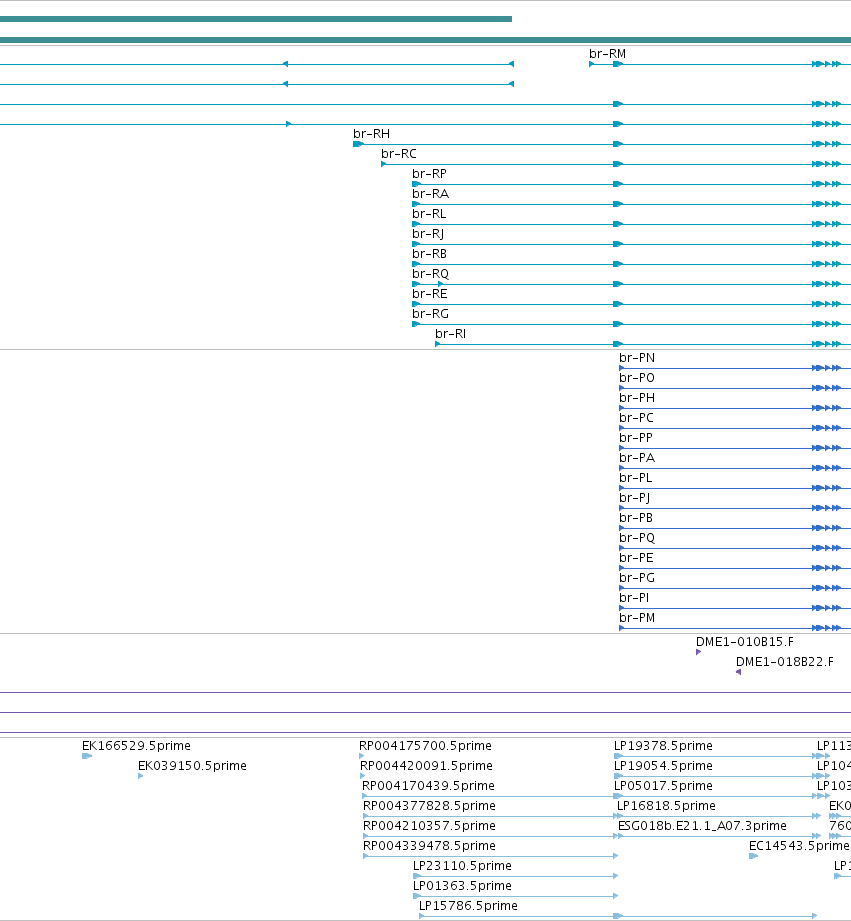The image size is (851, 921).
Task: Click the EK039150.5prime arrow glyph
Action: (140, 776)
